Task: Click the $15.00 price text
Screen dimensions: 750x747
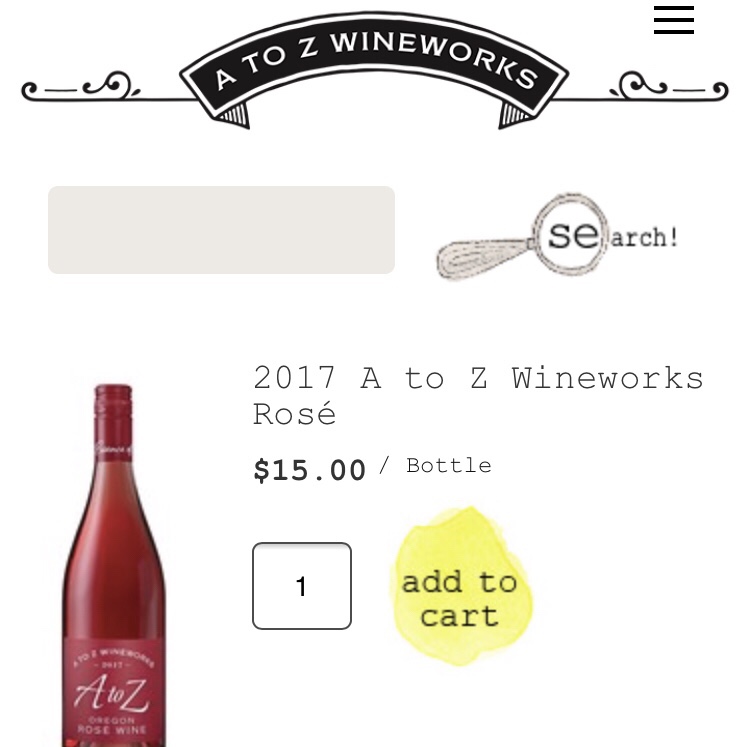Action: (309, 470)
